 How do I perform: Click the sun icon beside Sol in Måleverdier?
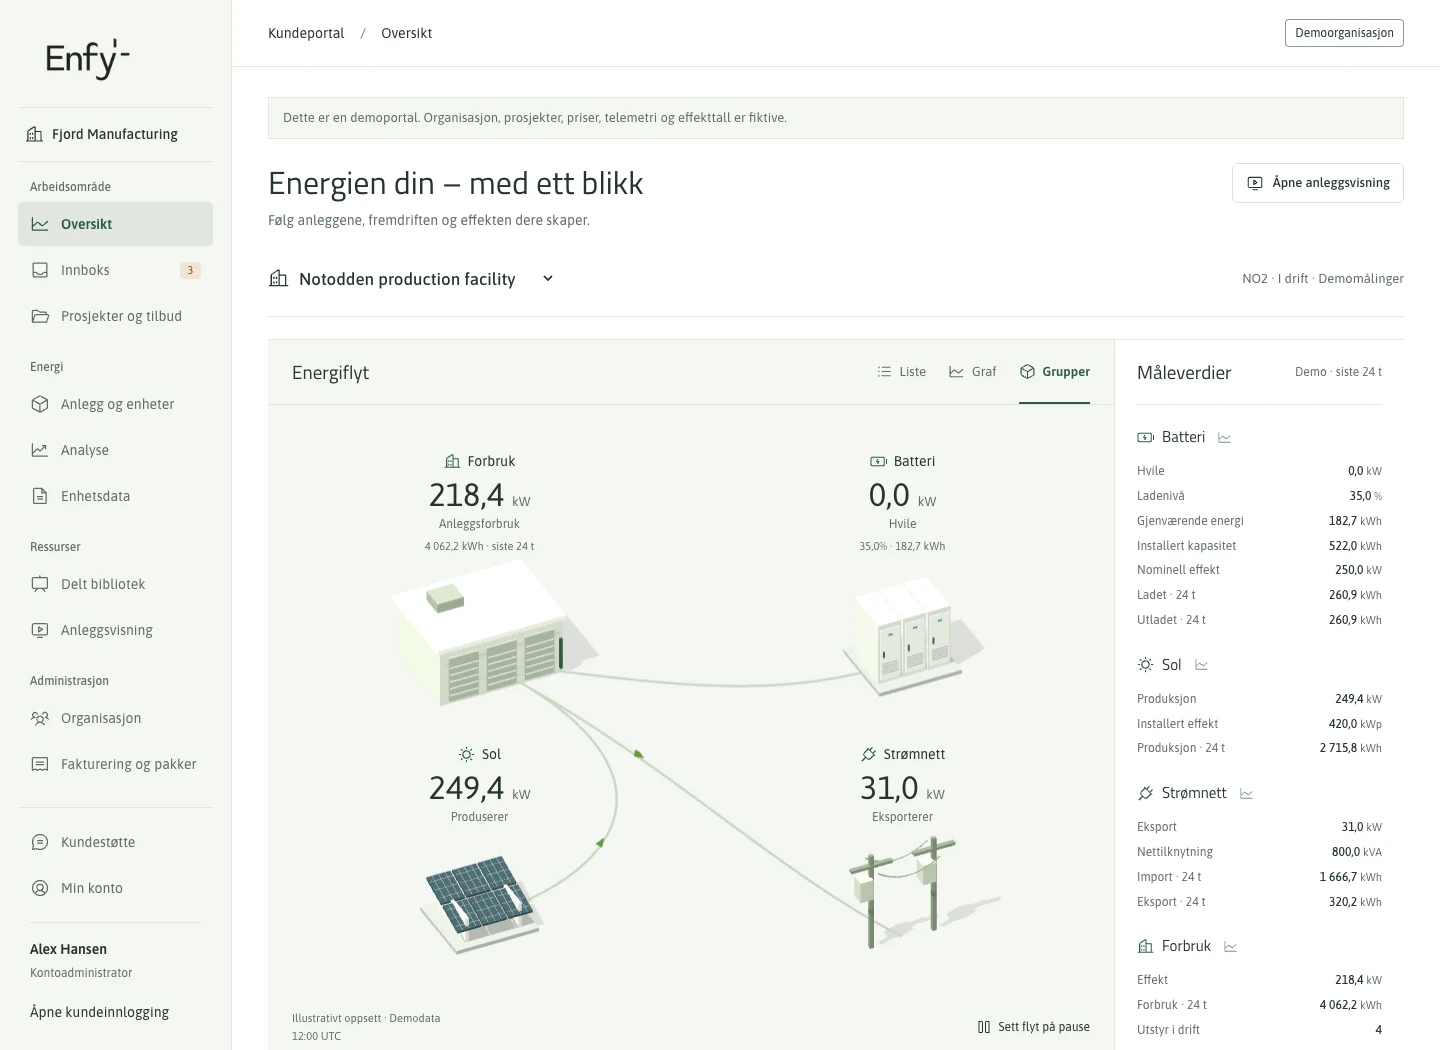(x=1146, y=665)
